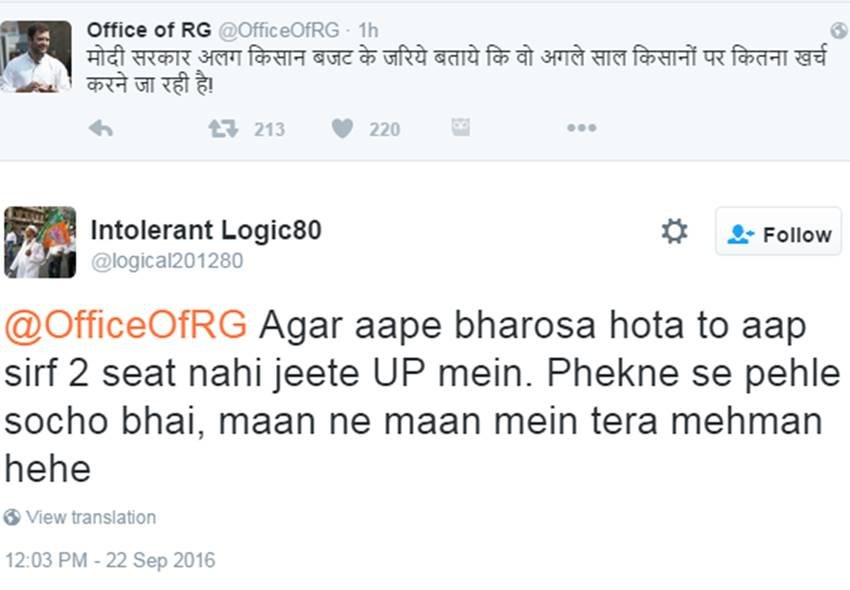The image size is (850, 590).
Task: Click the Office of RG display name
Action: (x=149, y=30)
